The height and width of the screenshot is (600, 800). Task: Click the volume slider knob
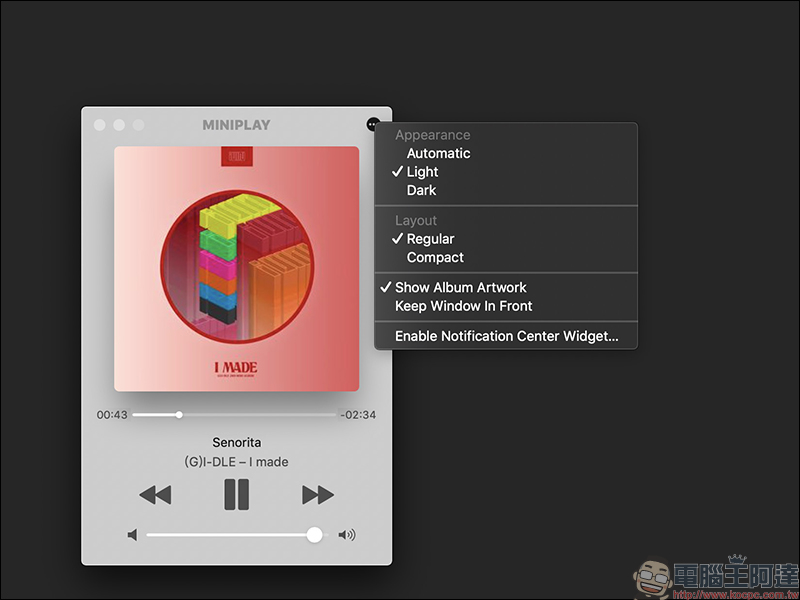click(x=314, y=535)
